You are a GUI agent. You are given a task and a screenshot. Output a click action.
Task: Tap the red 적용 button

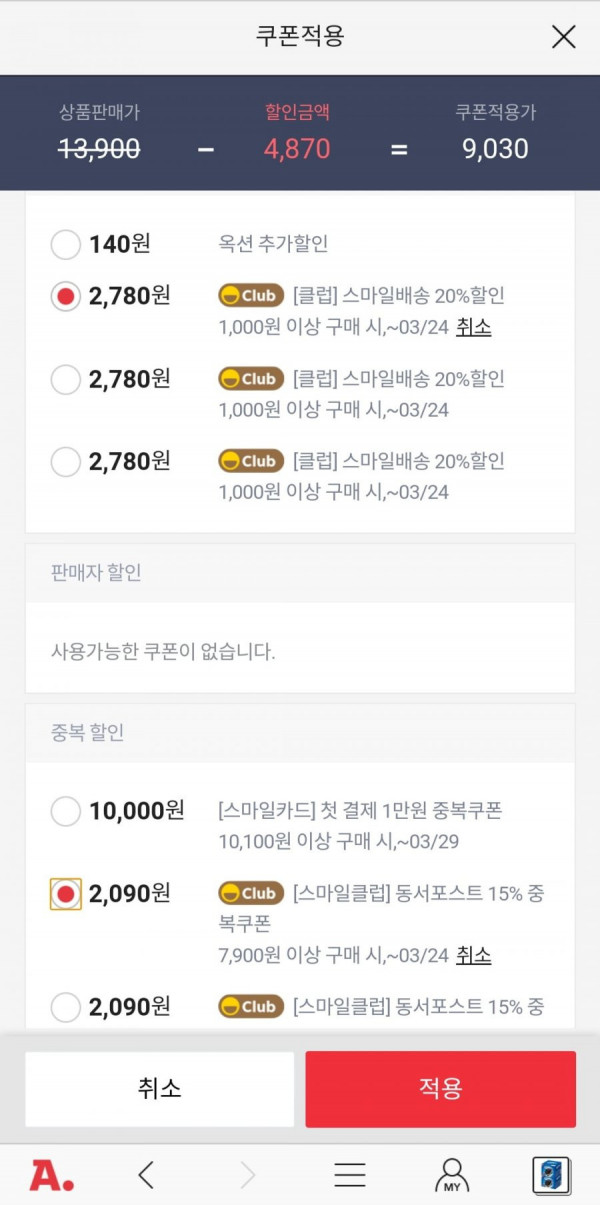(x=441, y=1089)
